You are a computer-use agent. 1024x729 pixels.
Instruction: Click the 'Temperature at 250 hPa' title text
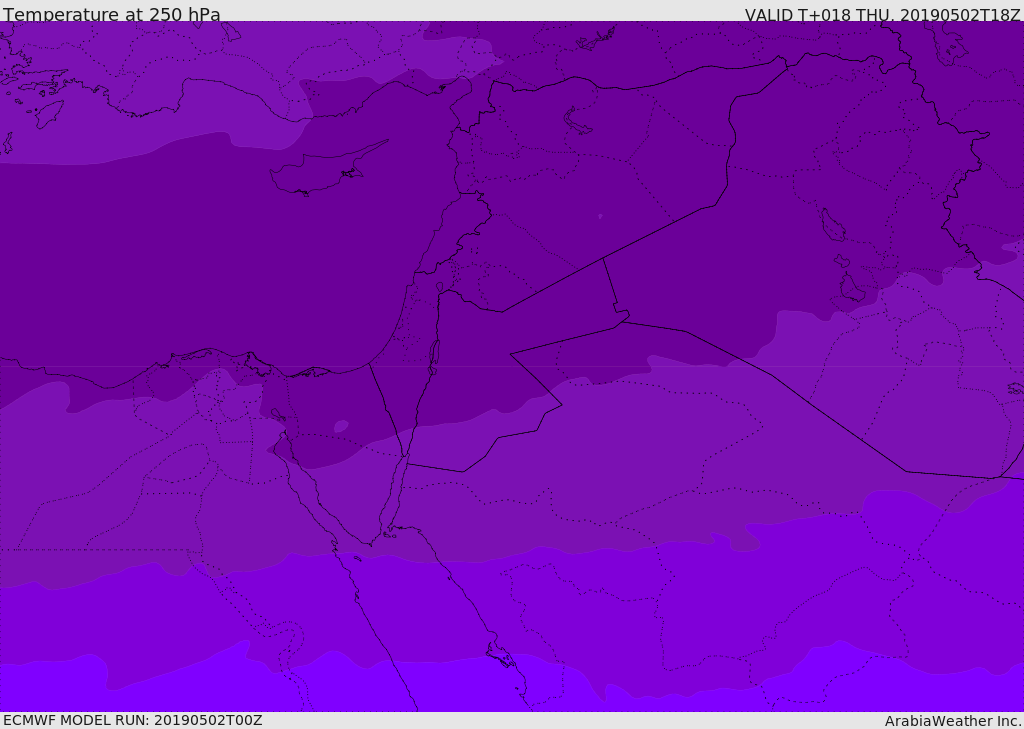[112, 14]
